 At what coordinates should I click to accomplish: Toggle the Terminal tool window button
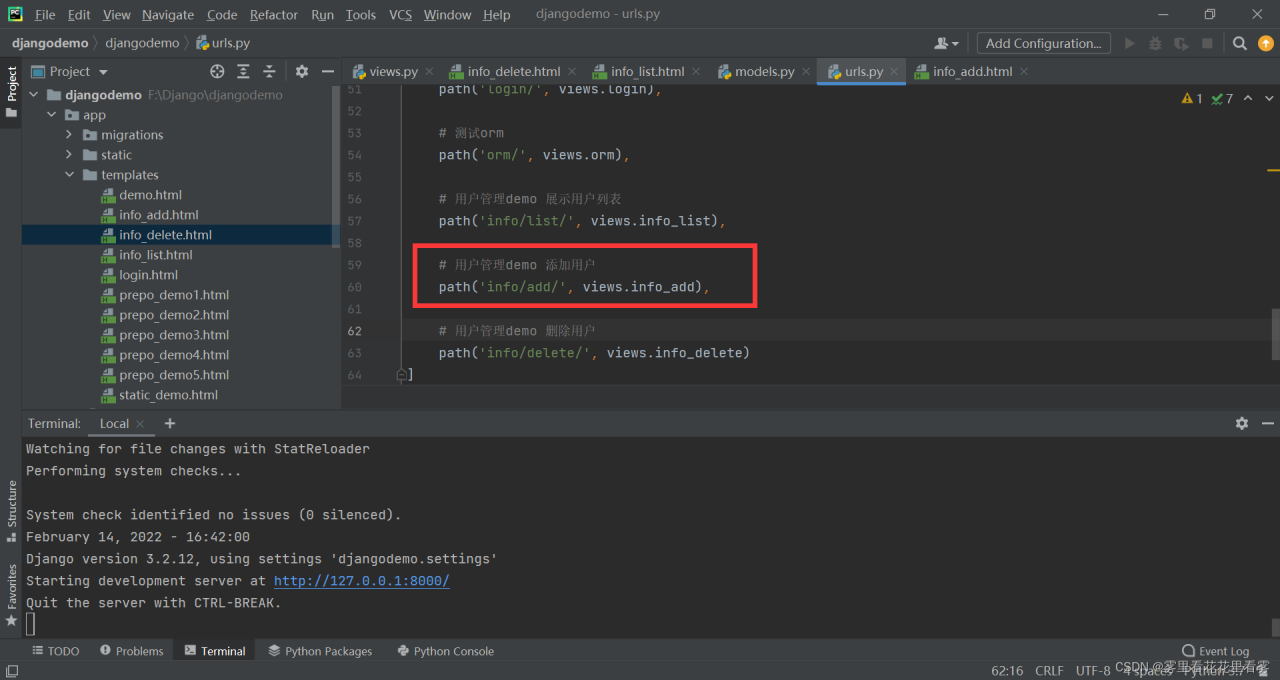click(x=214, y=651)
